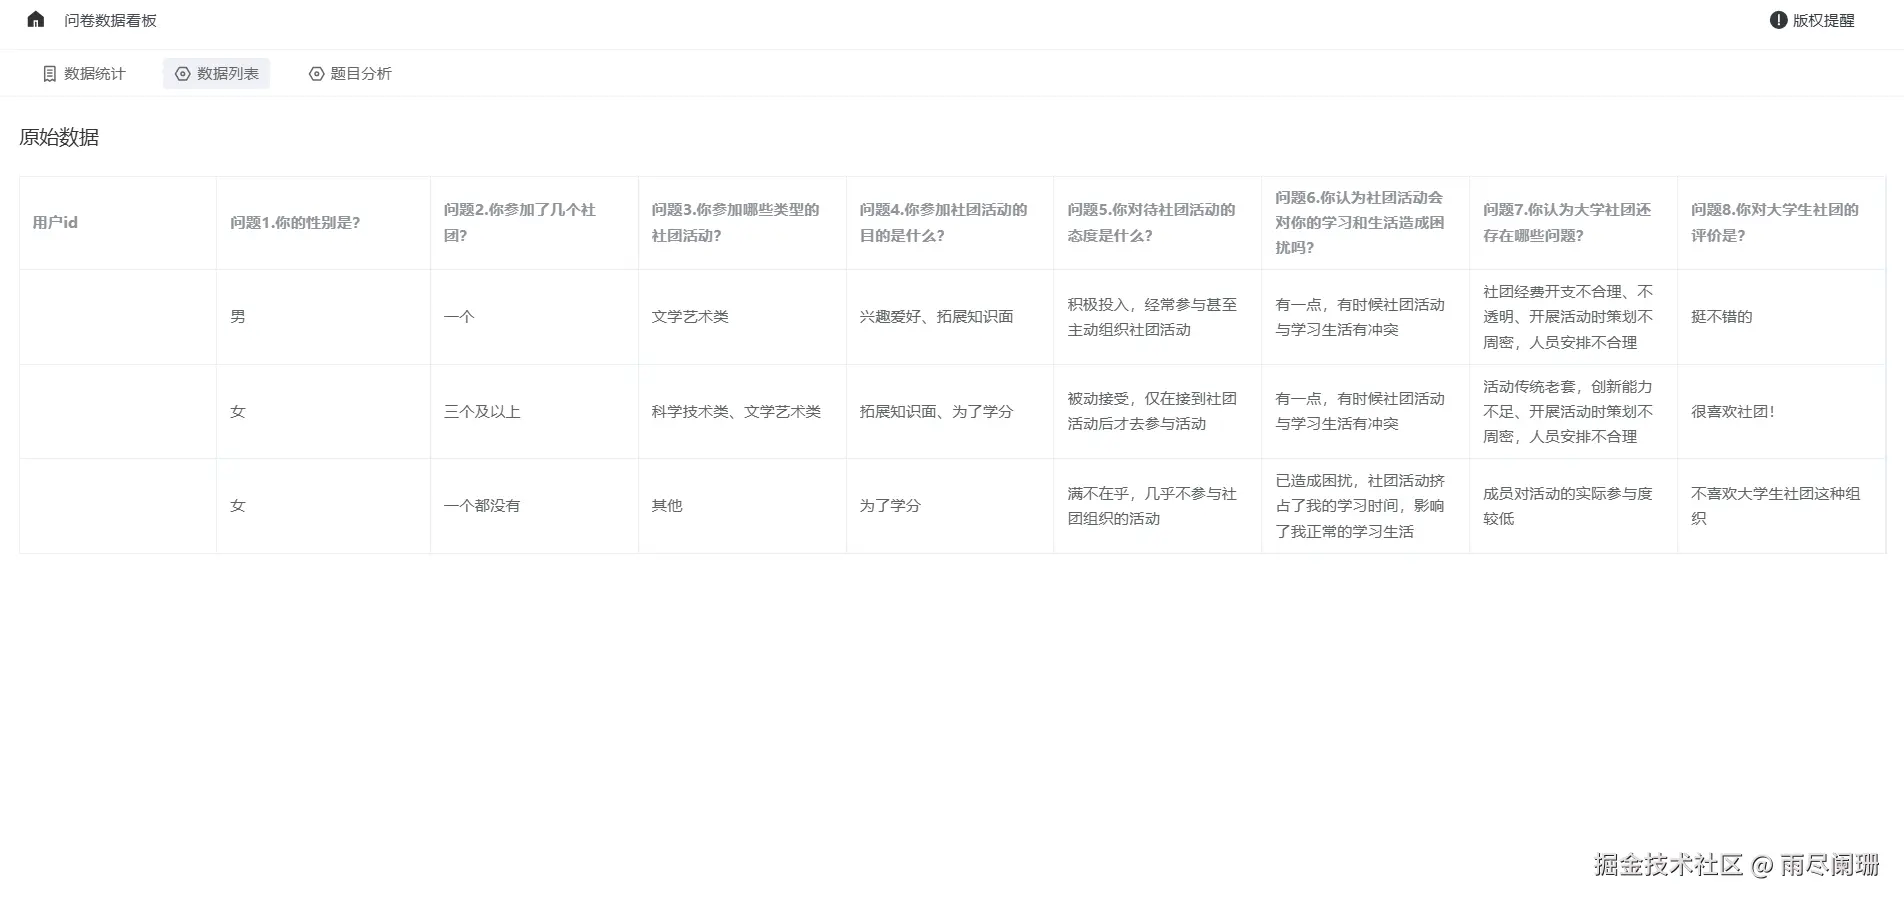
Task: Click the 男 gender cell
Action: click(323, 317)
